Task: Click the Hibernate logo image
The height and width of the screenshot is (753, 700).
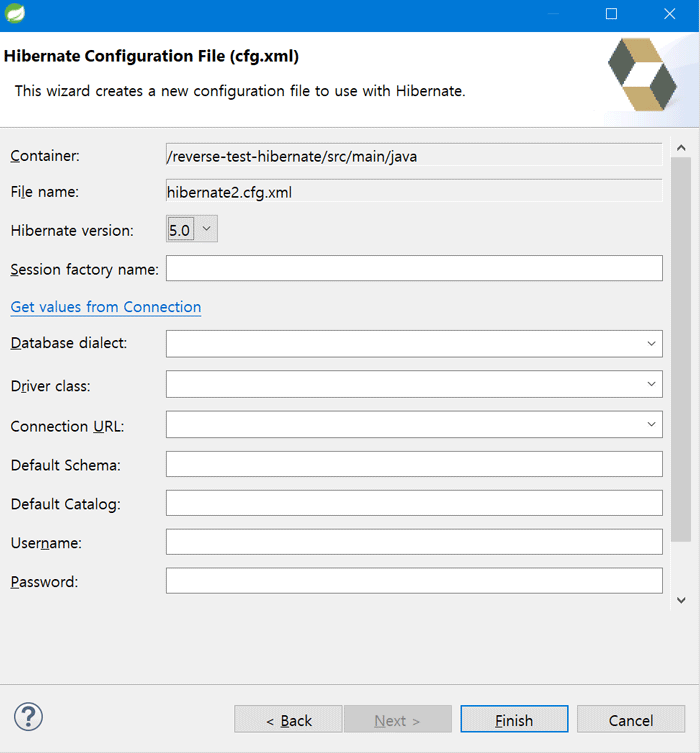Action: pos(642,74)
